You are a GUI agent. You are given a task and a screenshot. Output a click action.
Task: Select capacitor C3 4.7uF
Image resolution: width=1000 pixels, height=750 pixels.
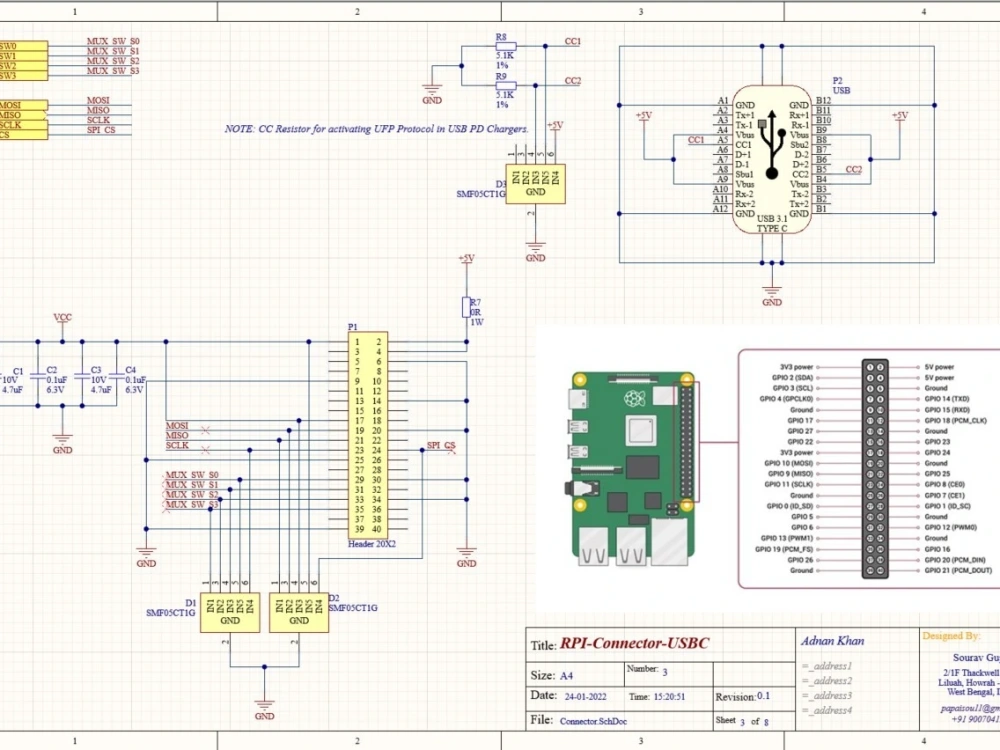click(82, 378)
